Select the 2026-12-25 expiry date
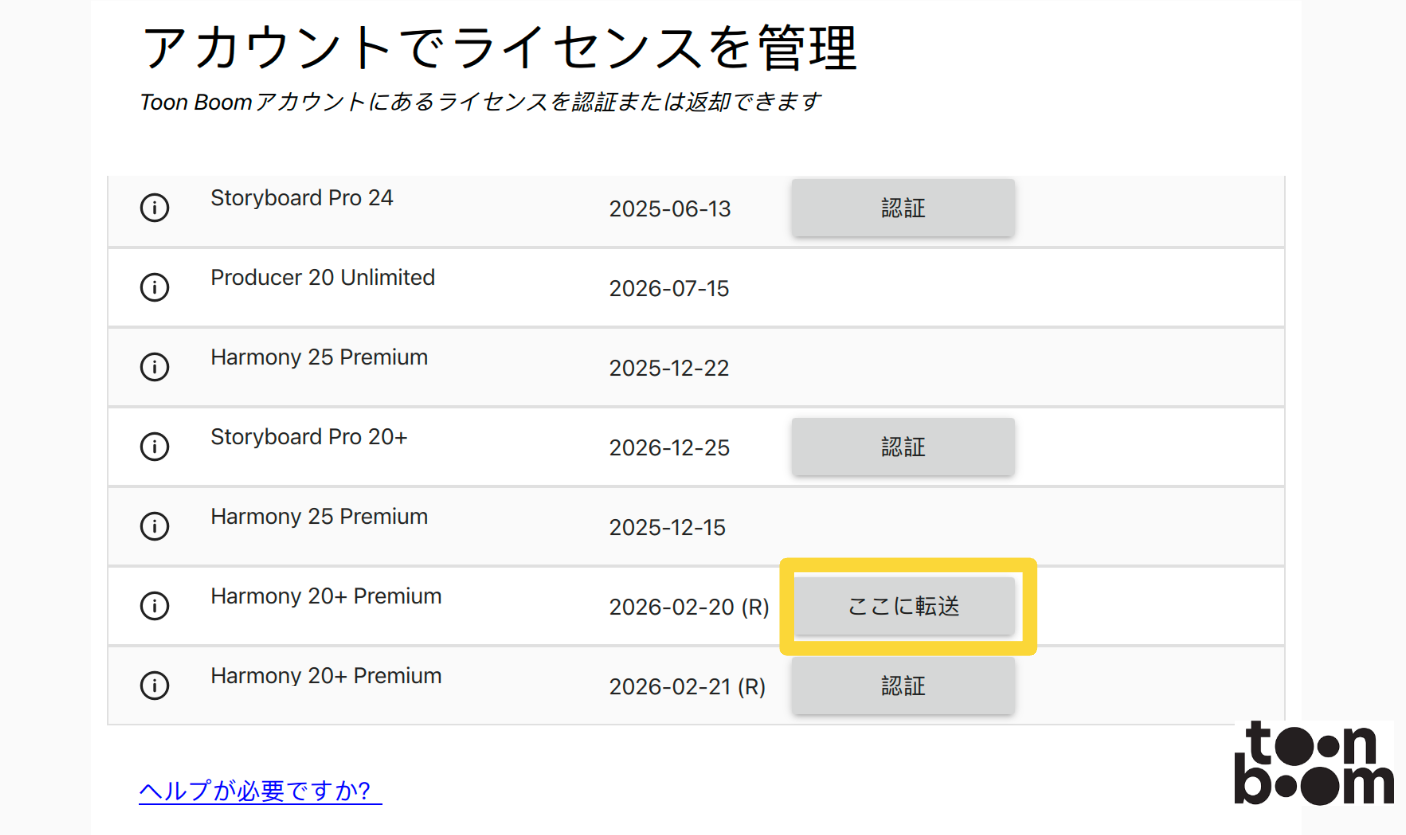1406x835 pixels. 669,448
